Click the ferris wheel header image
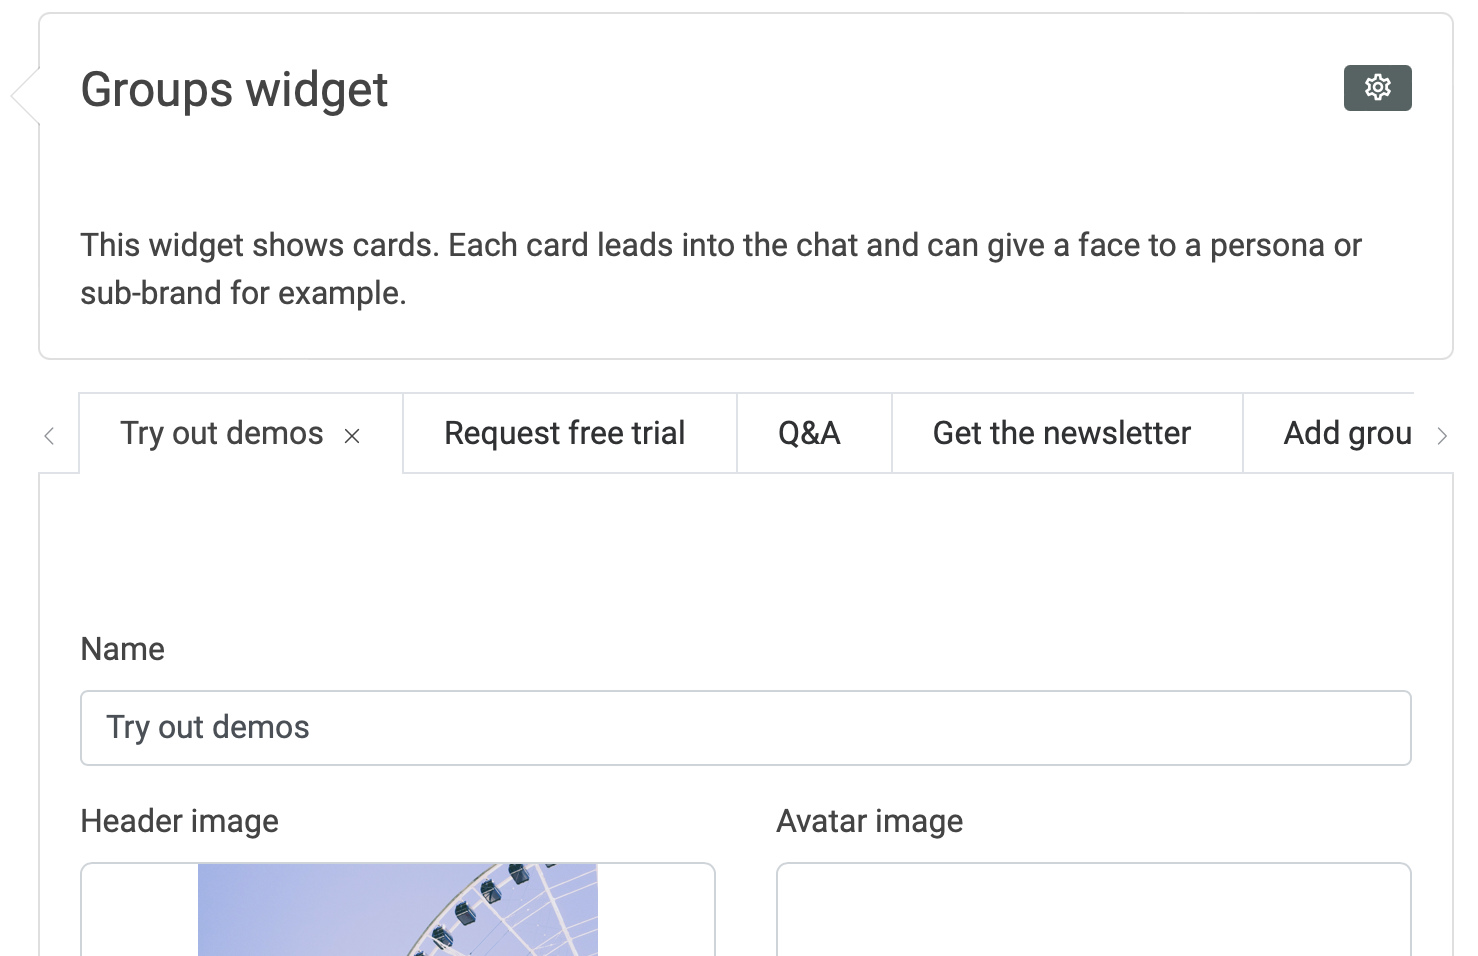Viewport: 1478px width, 956px height. pyautogui.click(x=397, y=910)
